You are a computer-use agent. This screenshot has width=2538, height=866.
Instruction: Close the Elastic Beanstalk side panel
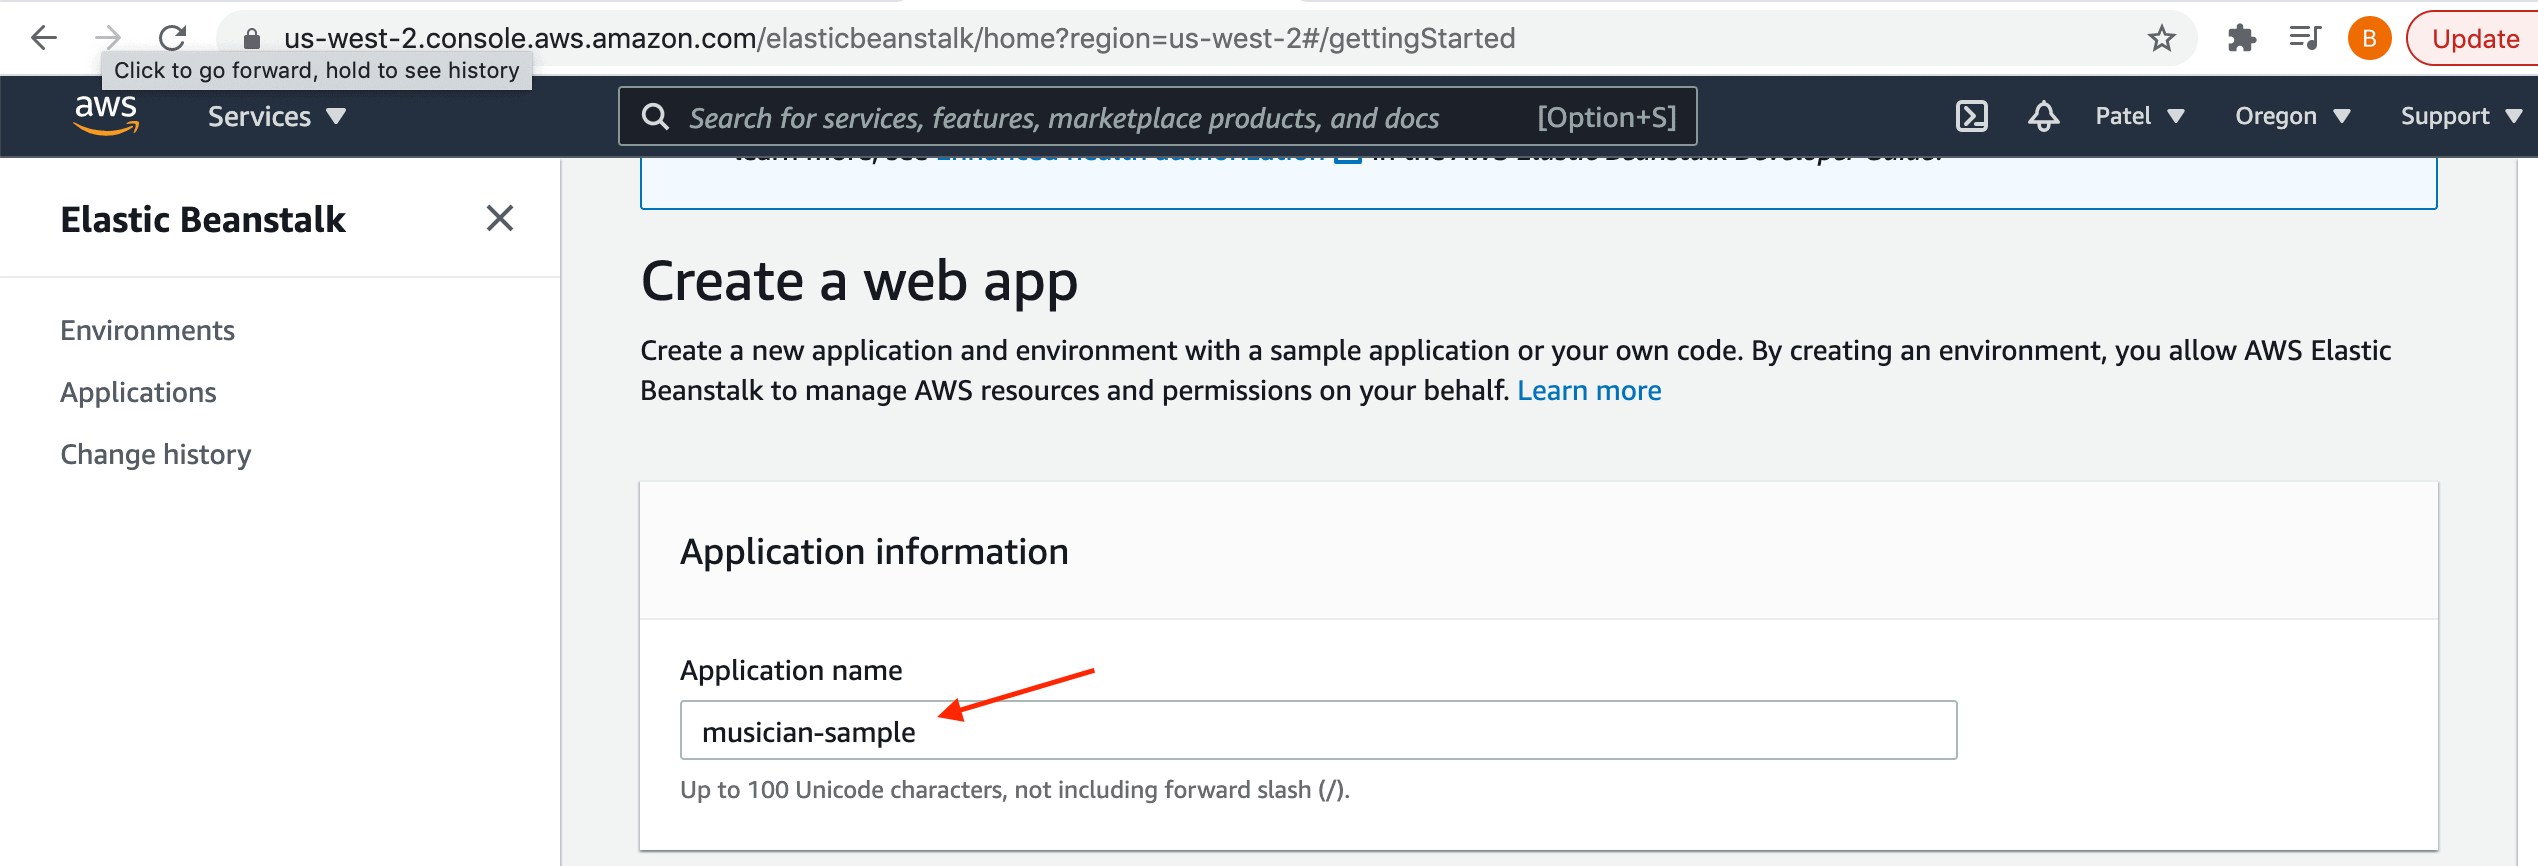[500, 218]
